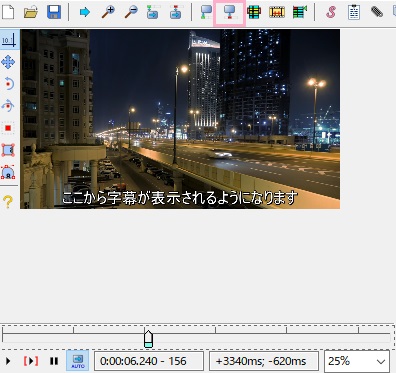Select the rectangle Clip tool

pos(8,150)
